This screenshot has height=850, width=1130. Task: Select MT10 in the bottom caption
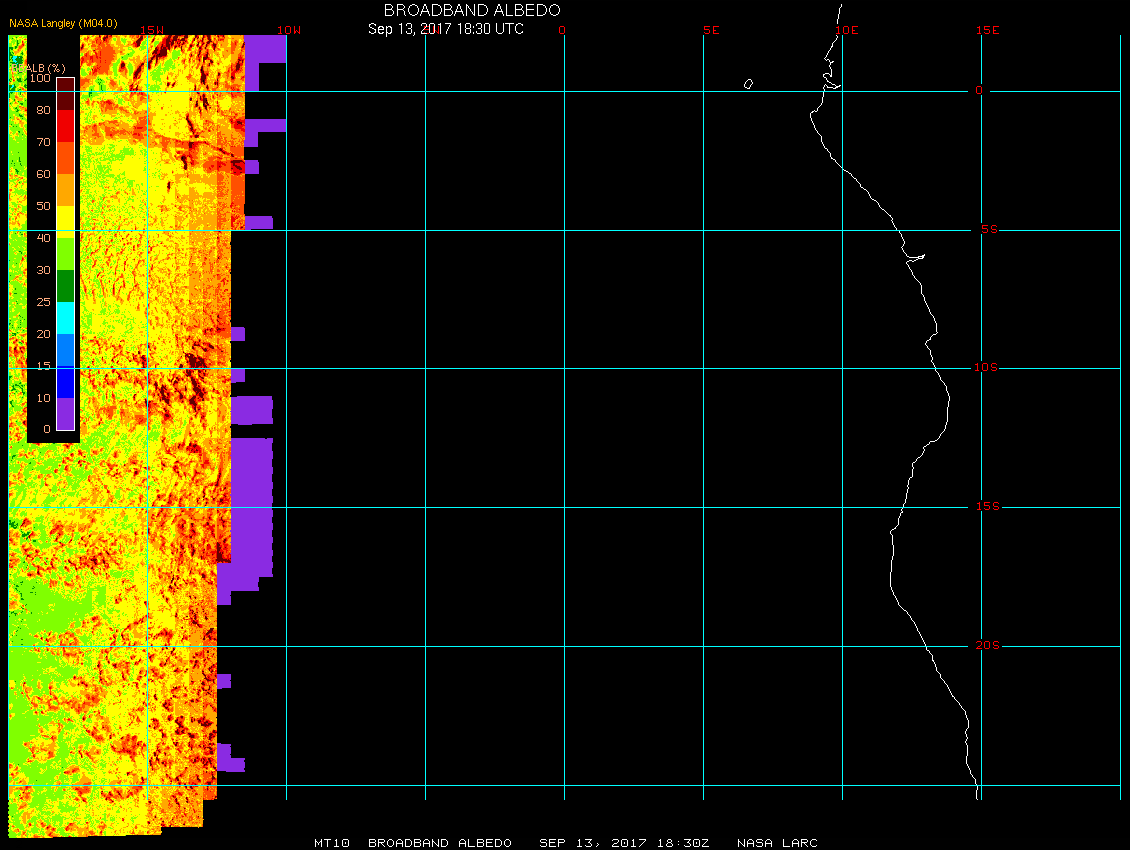coord(331,843)
